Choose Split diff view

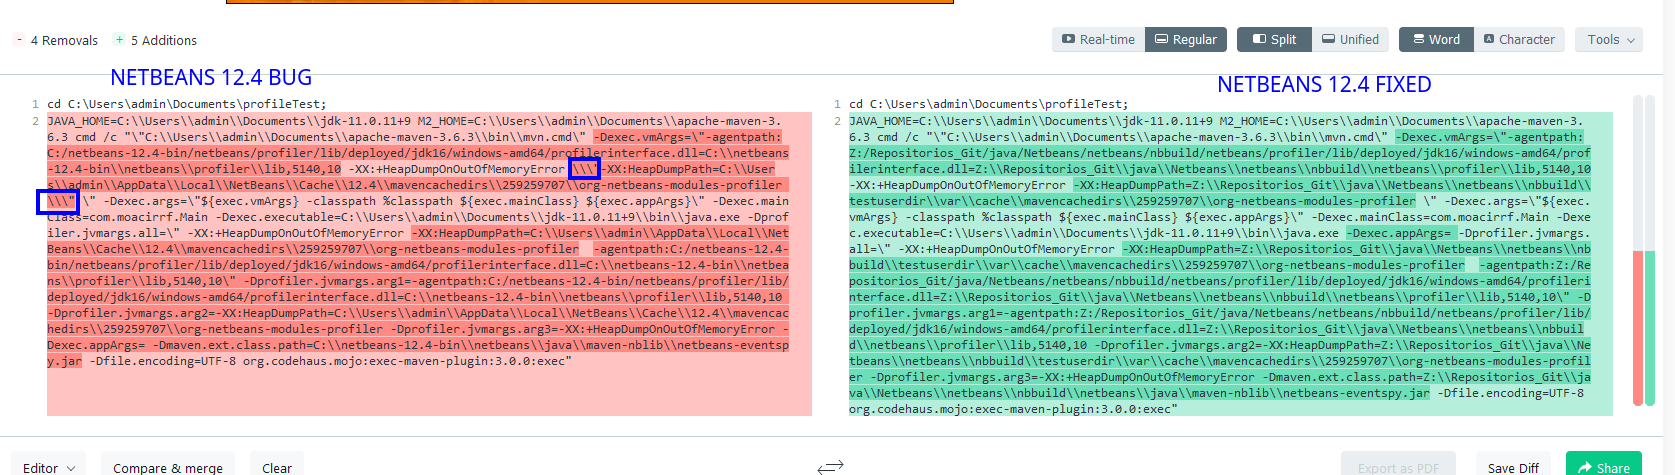pos(1275,40)
